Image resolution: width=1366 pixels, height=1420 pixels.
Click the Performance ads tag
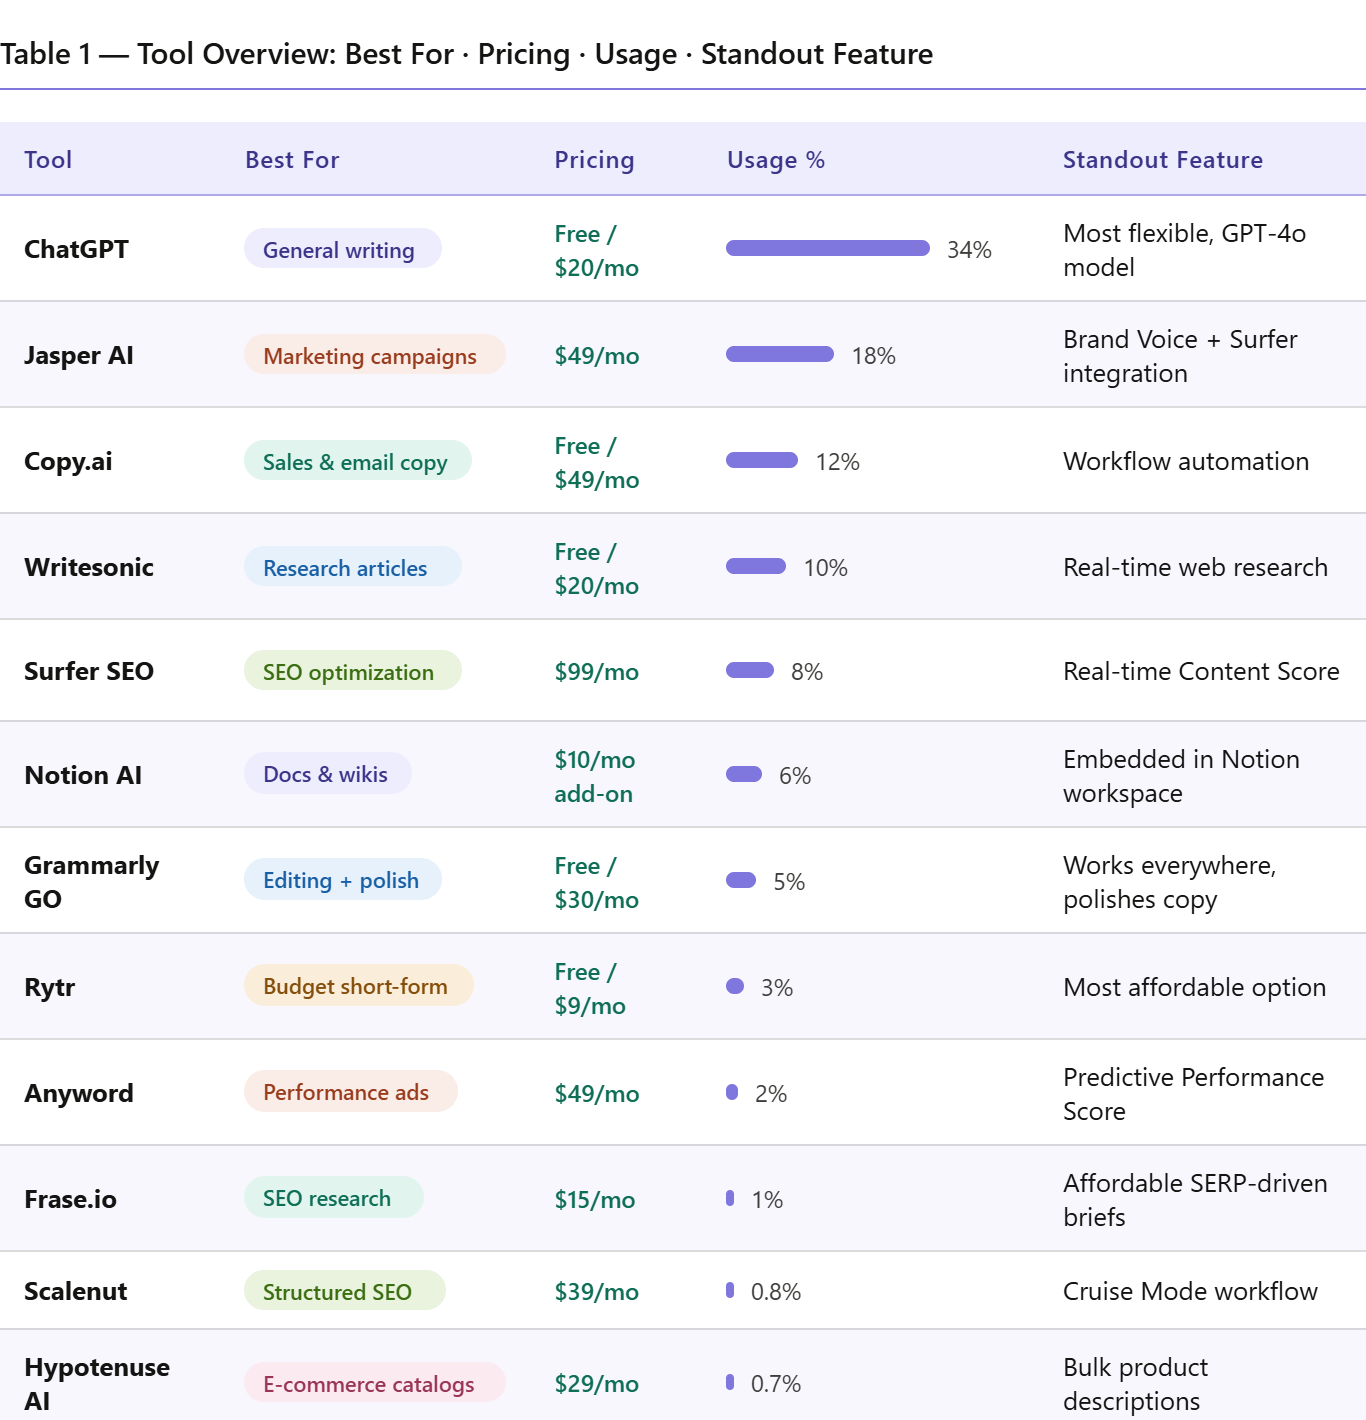(x=350, y=1092)
